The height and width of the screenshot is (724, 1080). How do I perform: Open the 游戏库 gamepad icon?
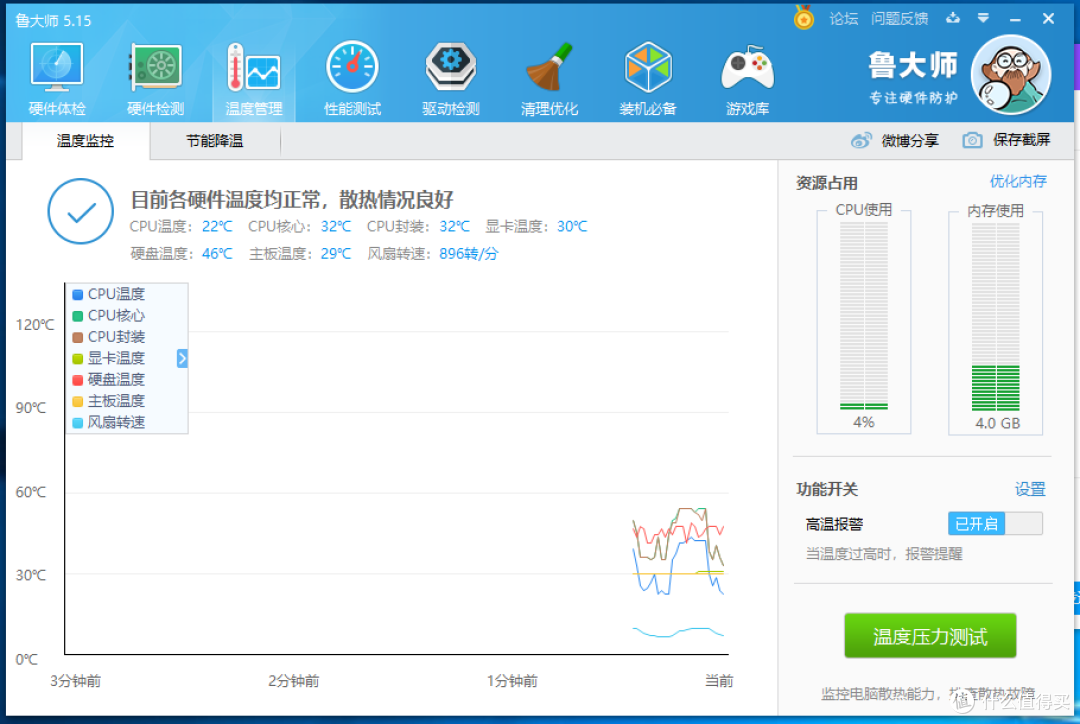(x=747, y=79)
